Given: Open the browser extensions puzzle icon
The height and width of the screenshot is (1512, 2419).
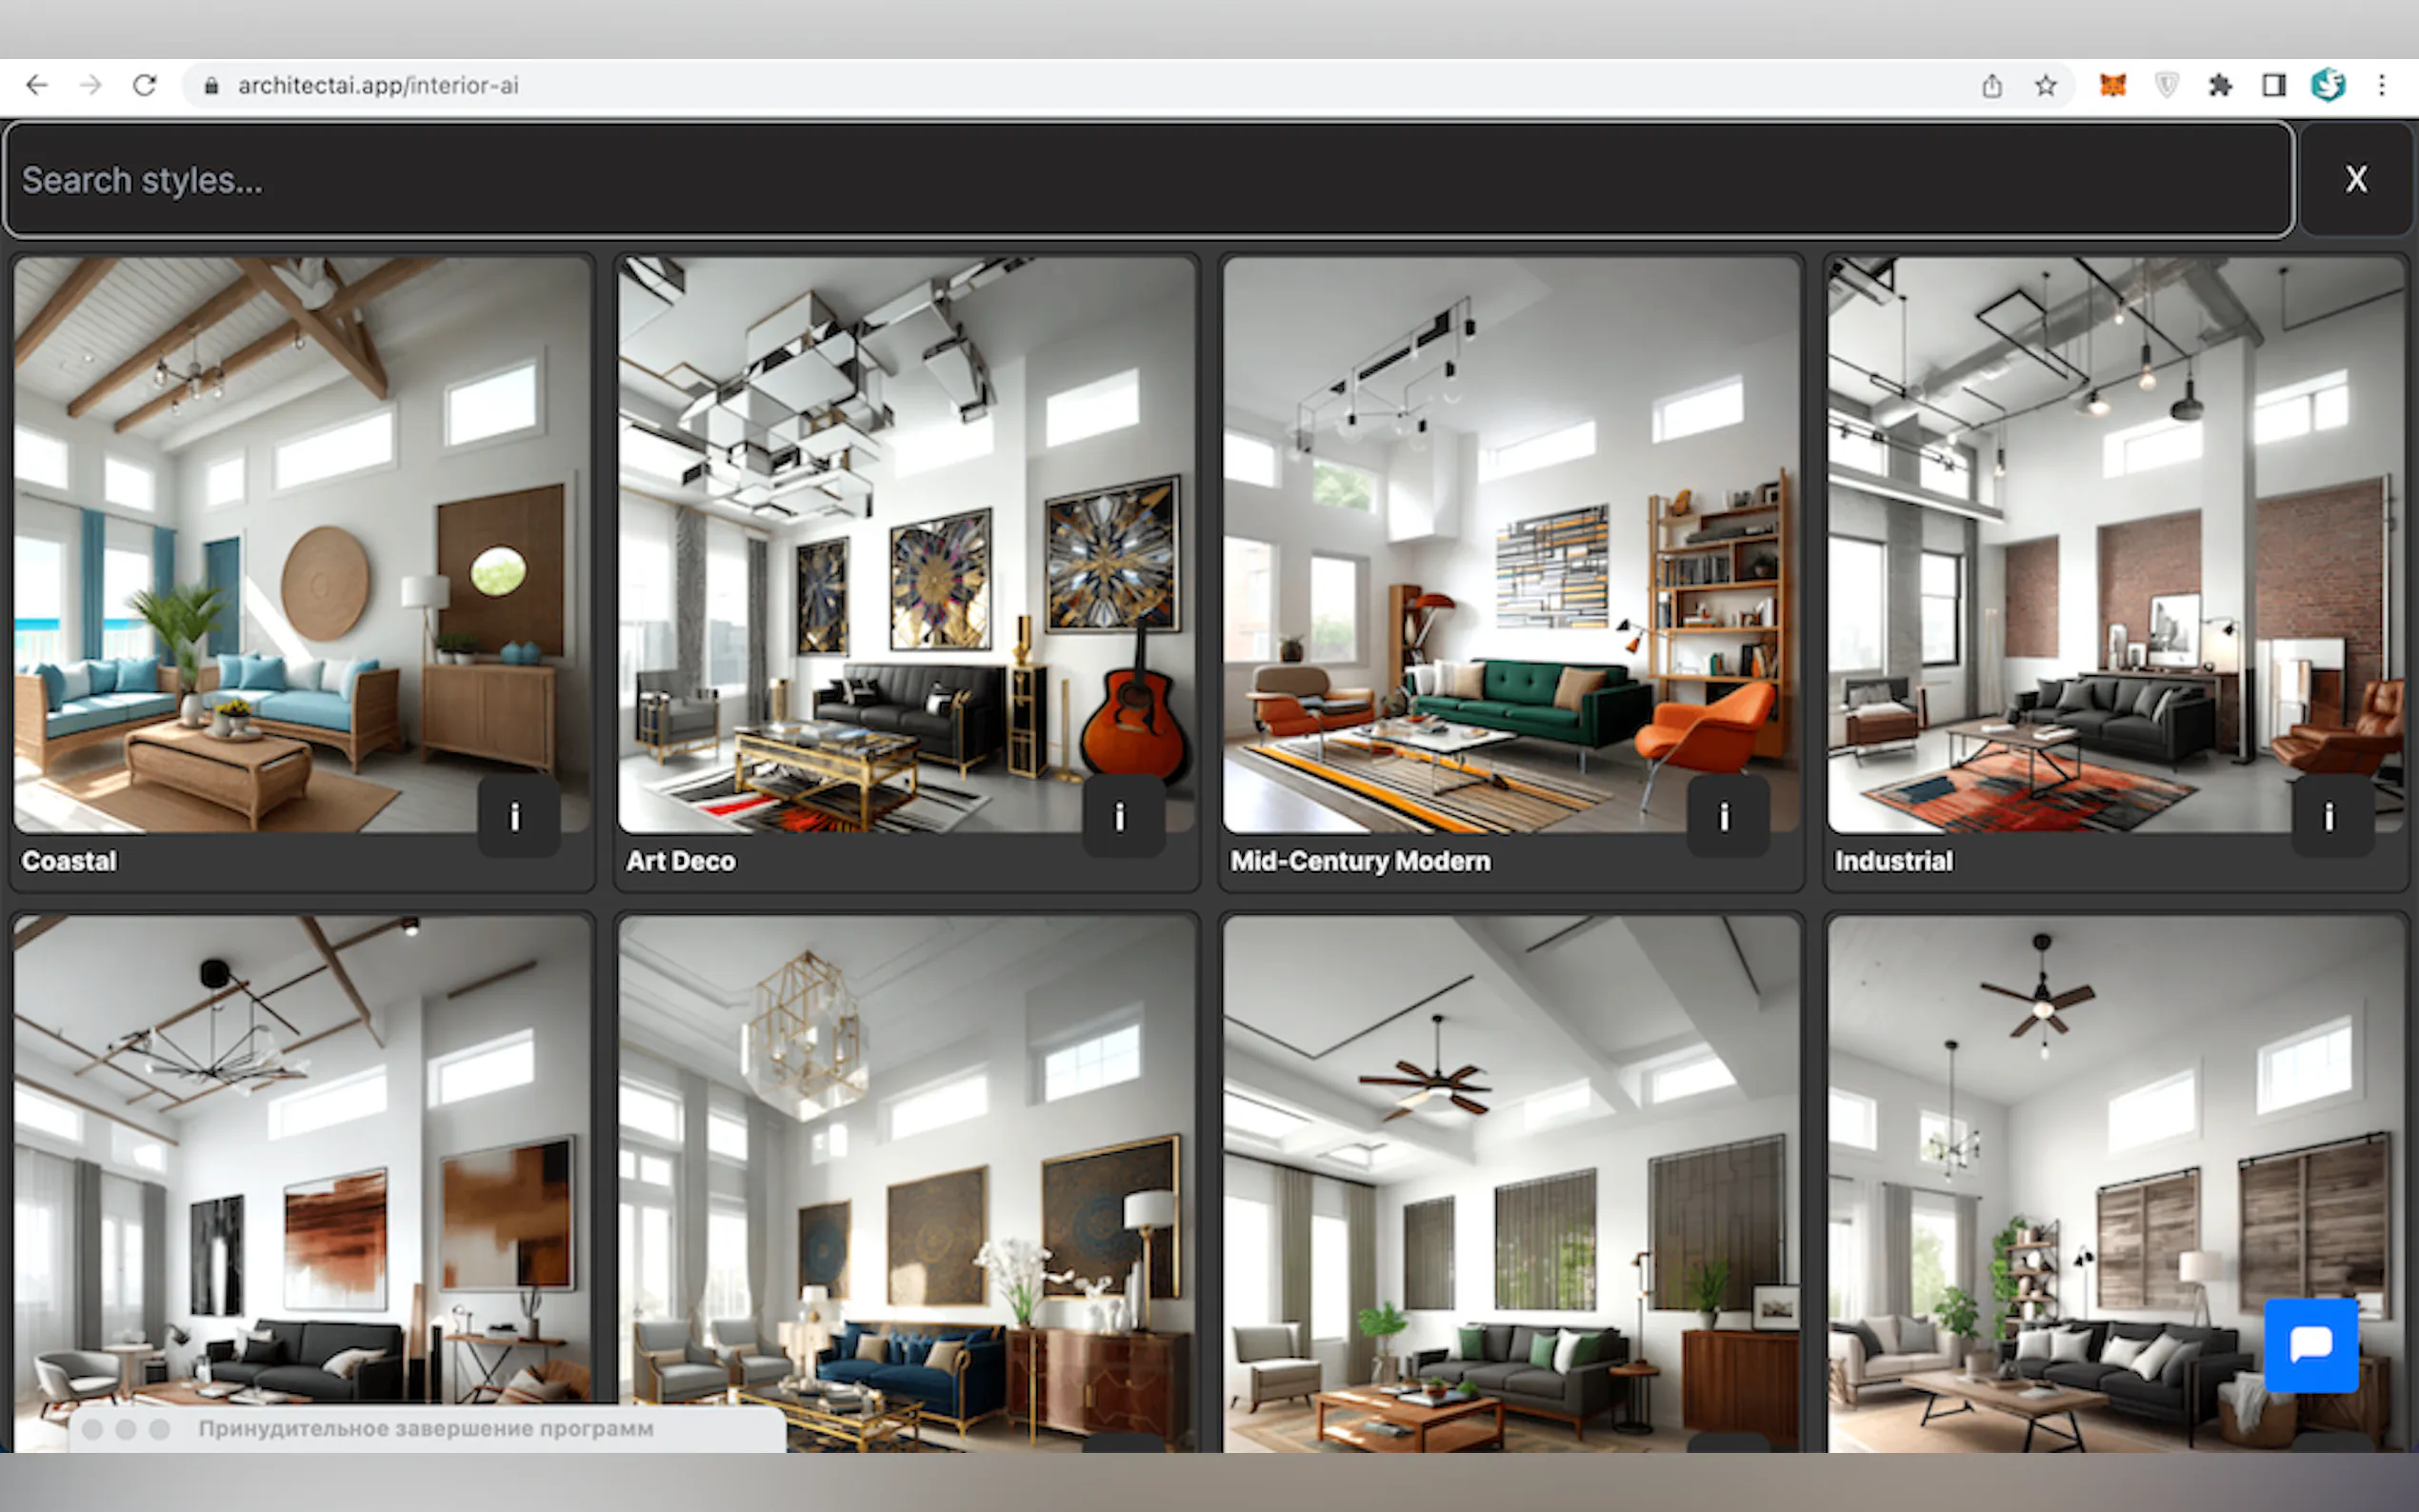Looking at the screenshot, I should tap(2220, 86).
